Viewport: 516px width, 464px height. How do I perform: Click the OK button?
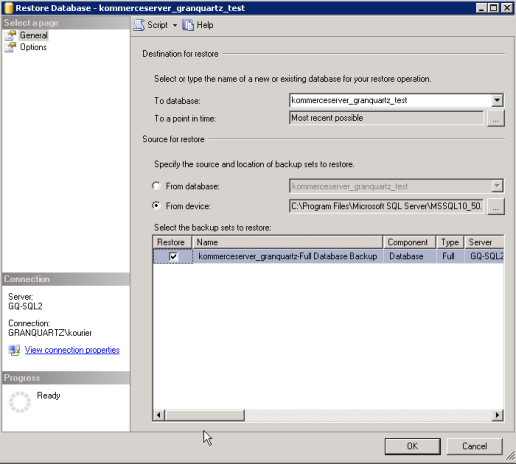(x=413, y=446)
